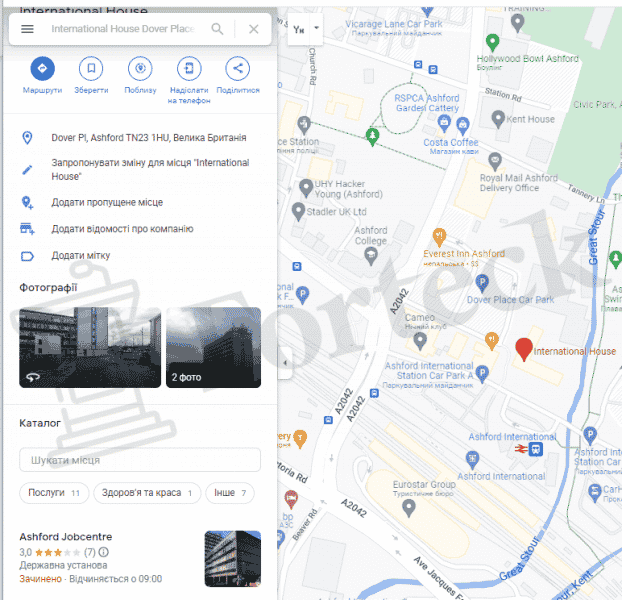Open the Ук language dropdown
The image size is (622, 600).
click(x=305, y=29)
